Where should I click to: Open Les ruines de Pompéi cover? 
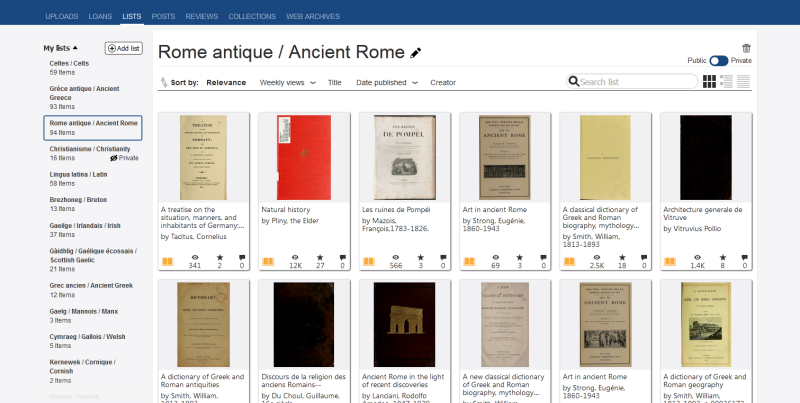[405, 158]
